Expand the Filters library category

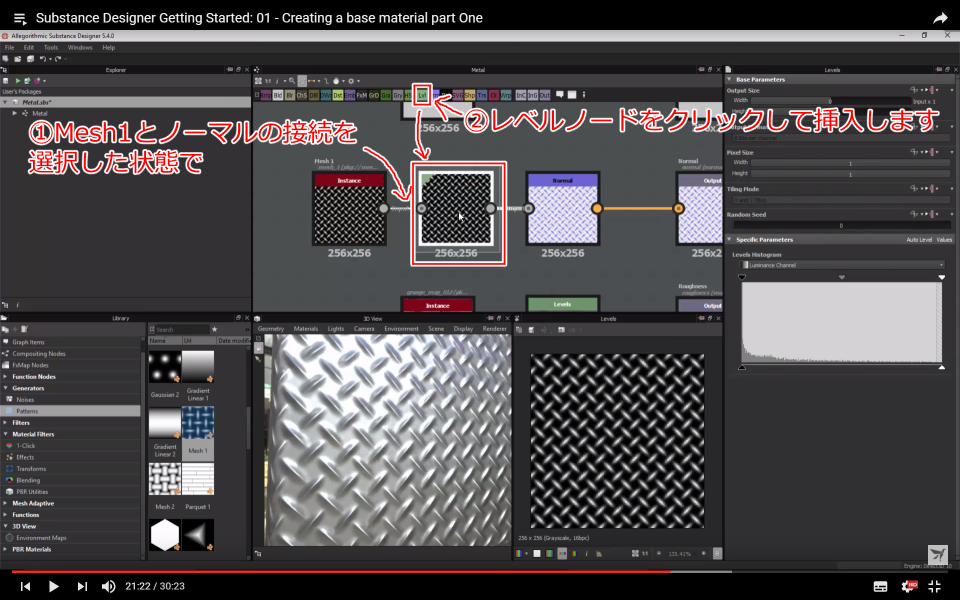[x=6, y=422]
